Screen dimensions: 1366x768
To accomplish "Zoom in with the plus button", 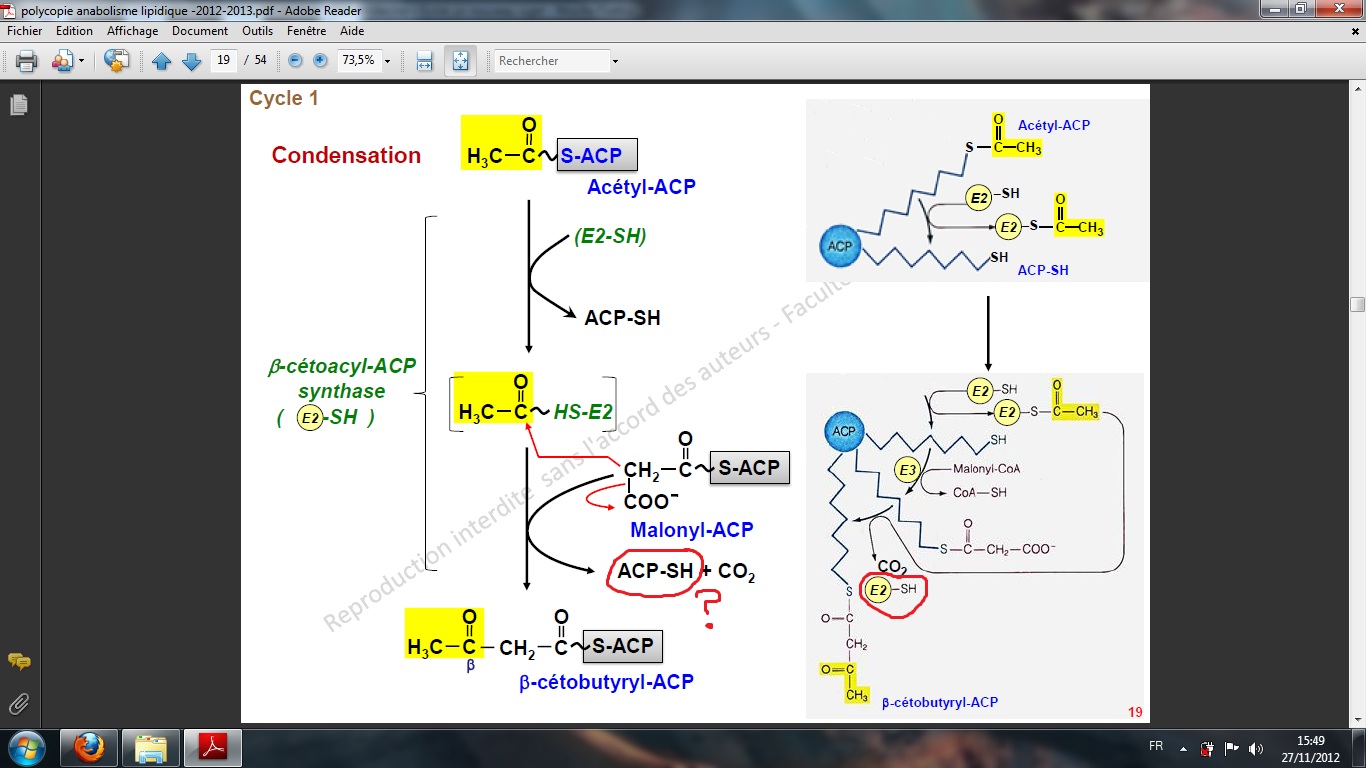I will click(320, 61).
